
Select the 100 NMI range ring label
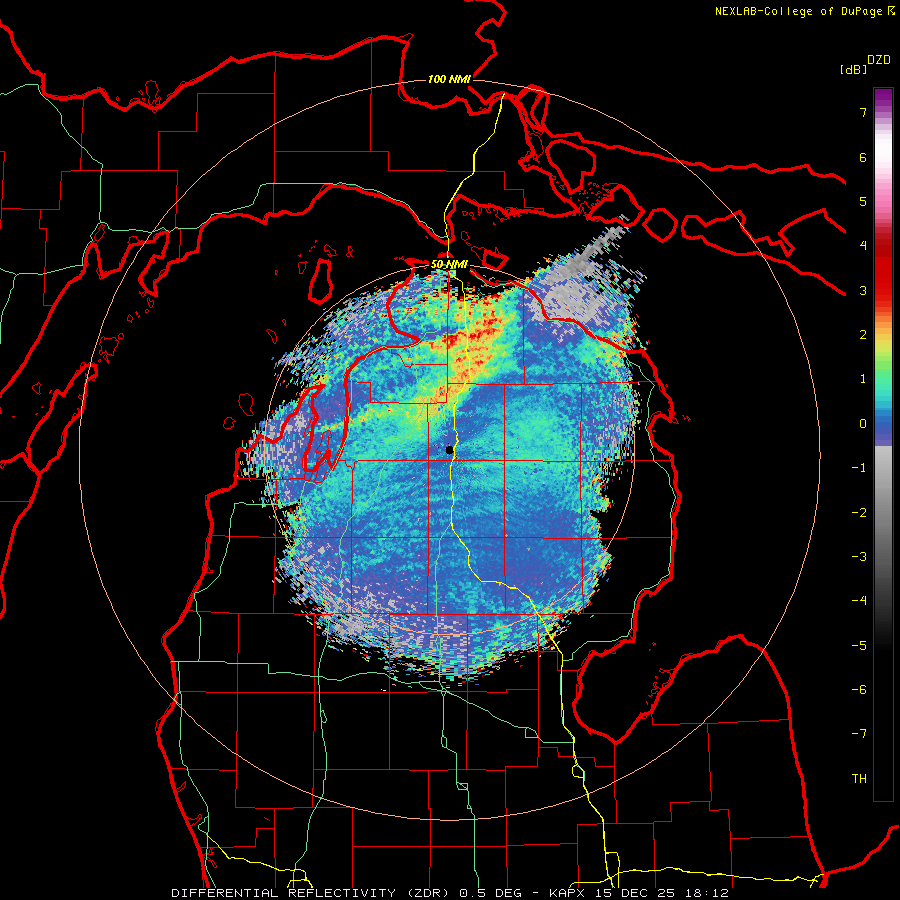point(449,79)
